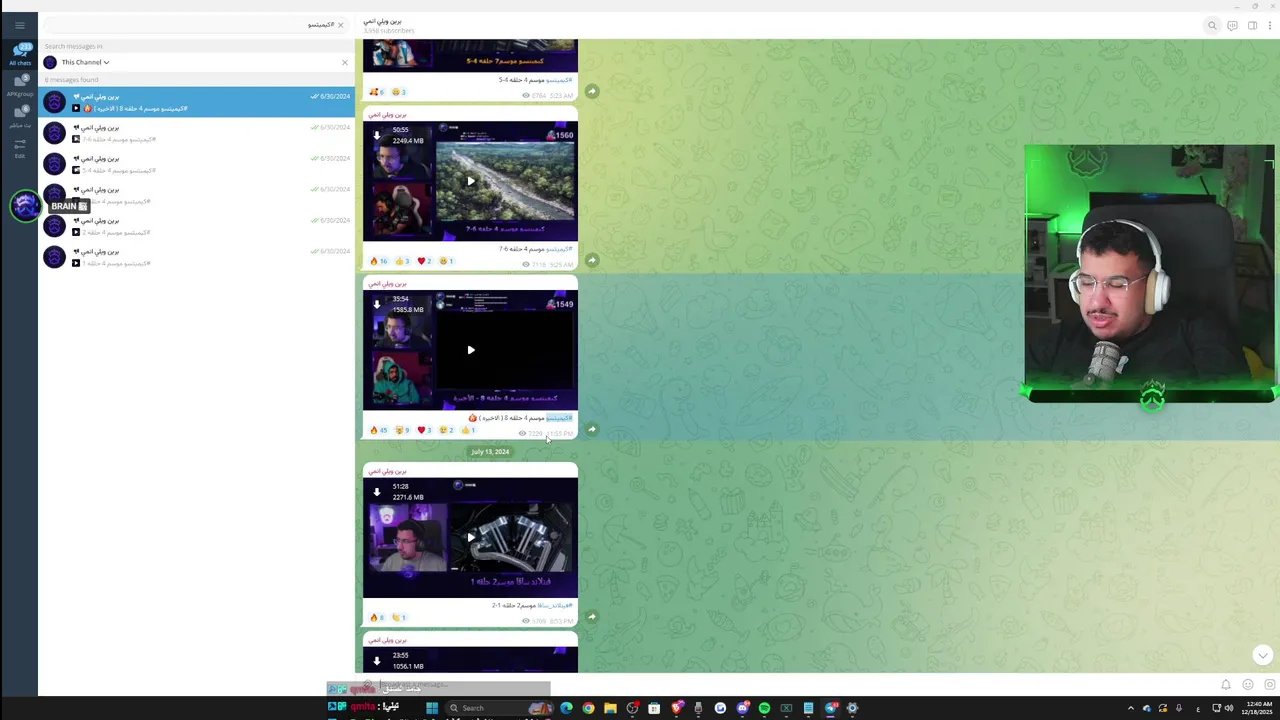1280x720 pixels.
Task: Click the hashtag link in episode 8 caption
Action: (559, 418)
